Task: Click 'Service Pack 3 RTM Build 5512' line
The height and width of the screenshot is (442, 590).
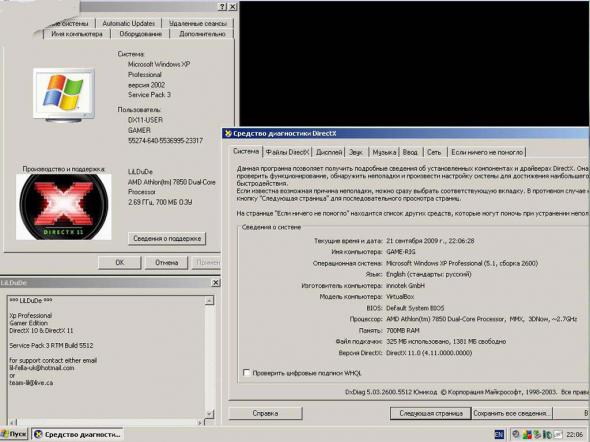Action: click(51, 345)
